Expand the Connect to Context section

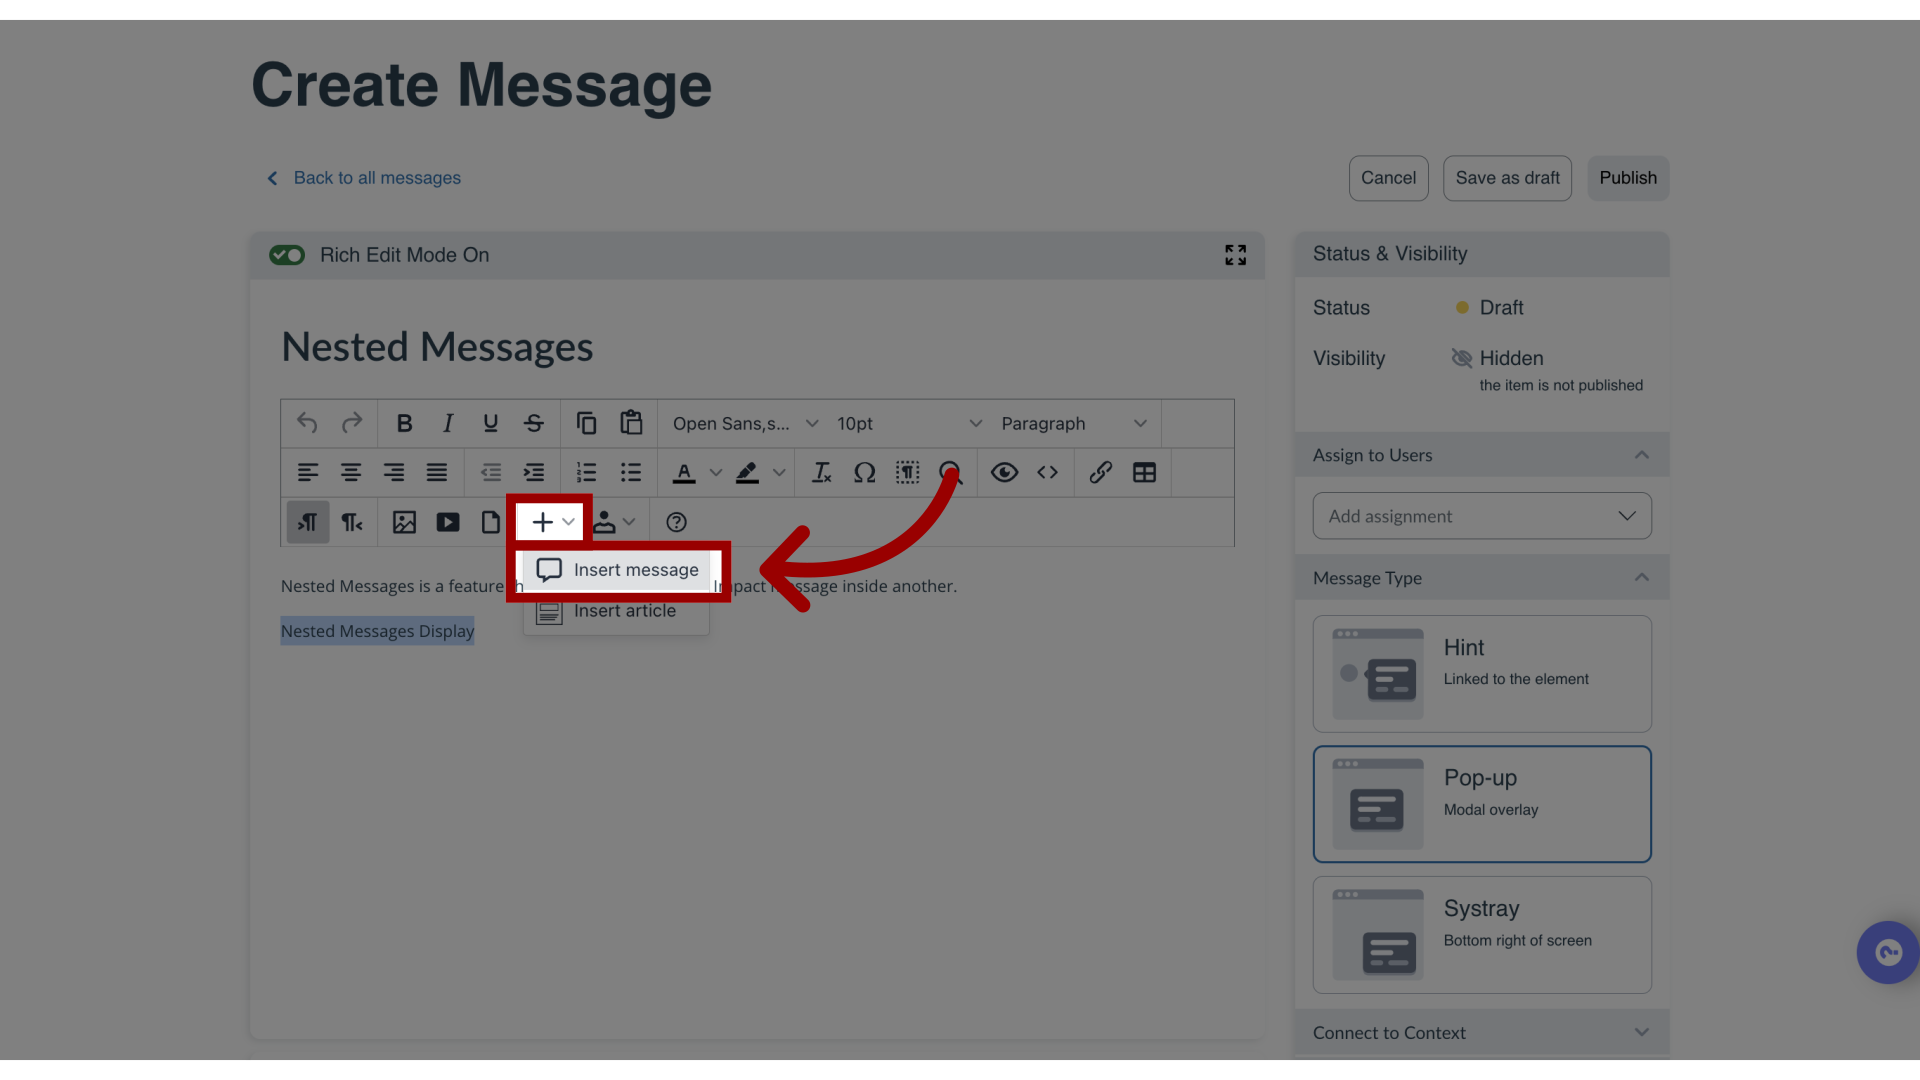pyautogui.click(x=1642, y=1033)
